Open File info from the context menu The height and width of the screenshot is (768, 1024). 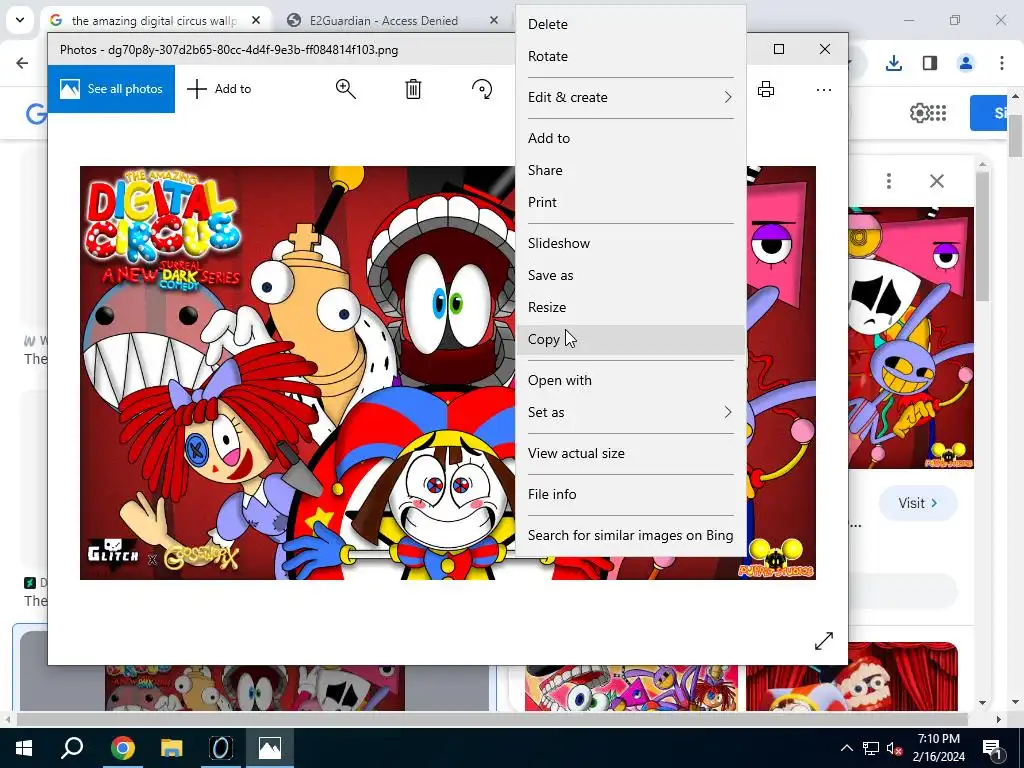631,494
